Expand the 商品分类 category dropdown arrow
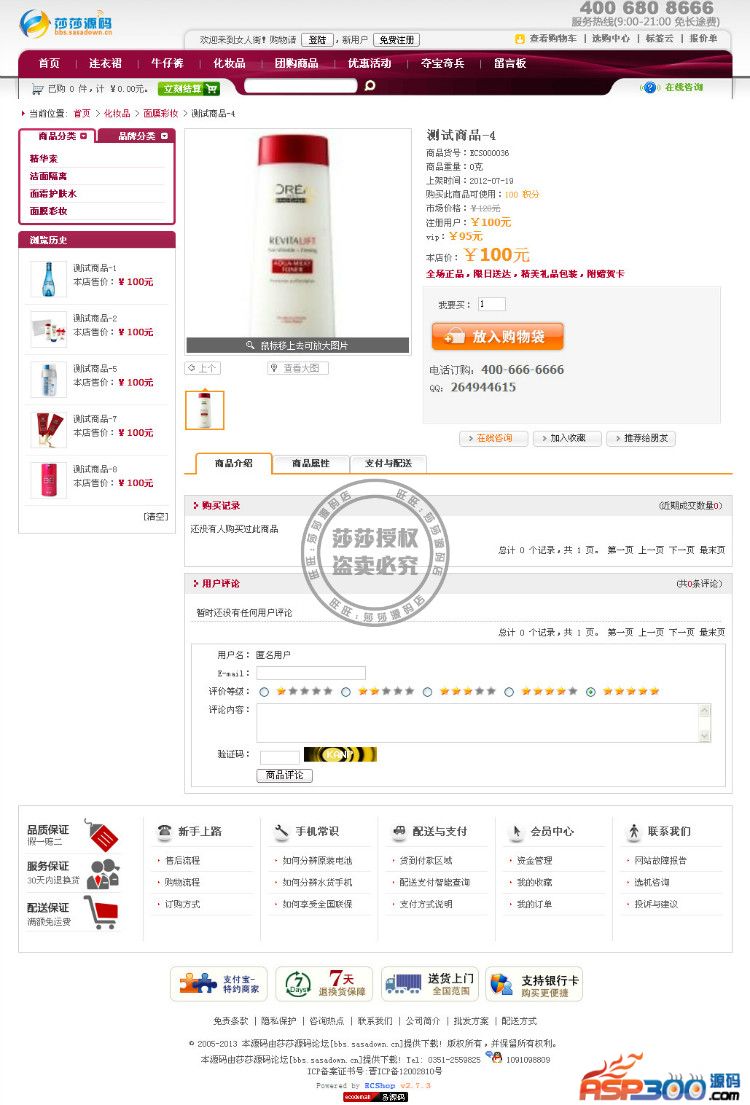The height and width of the screenshot is (1105, 750). click(x=84, y=136)
